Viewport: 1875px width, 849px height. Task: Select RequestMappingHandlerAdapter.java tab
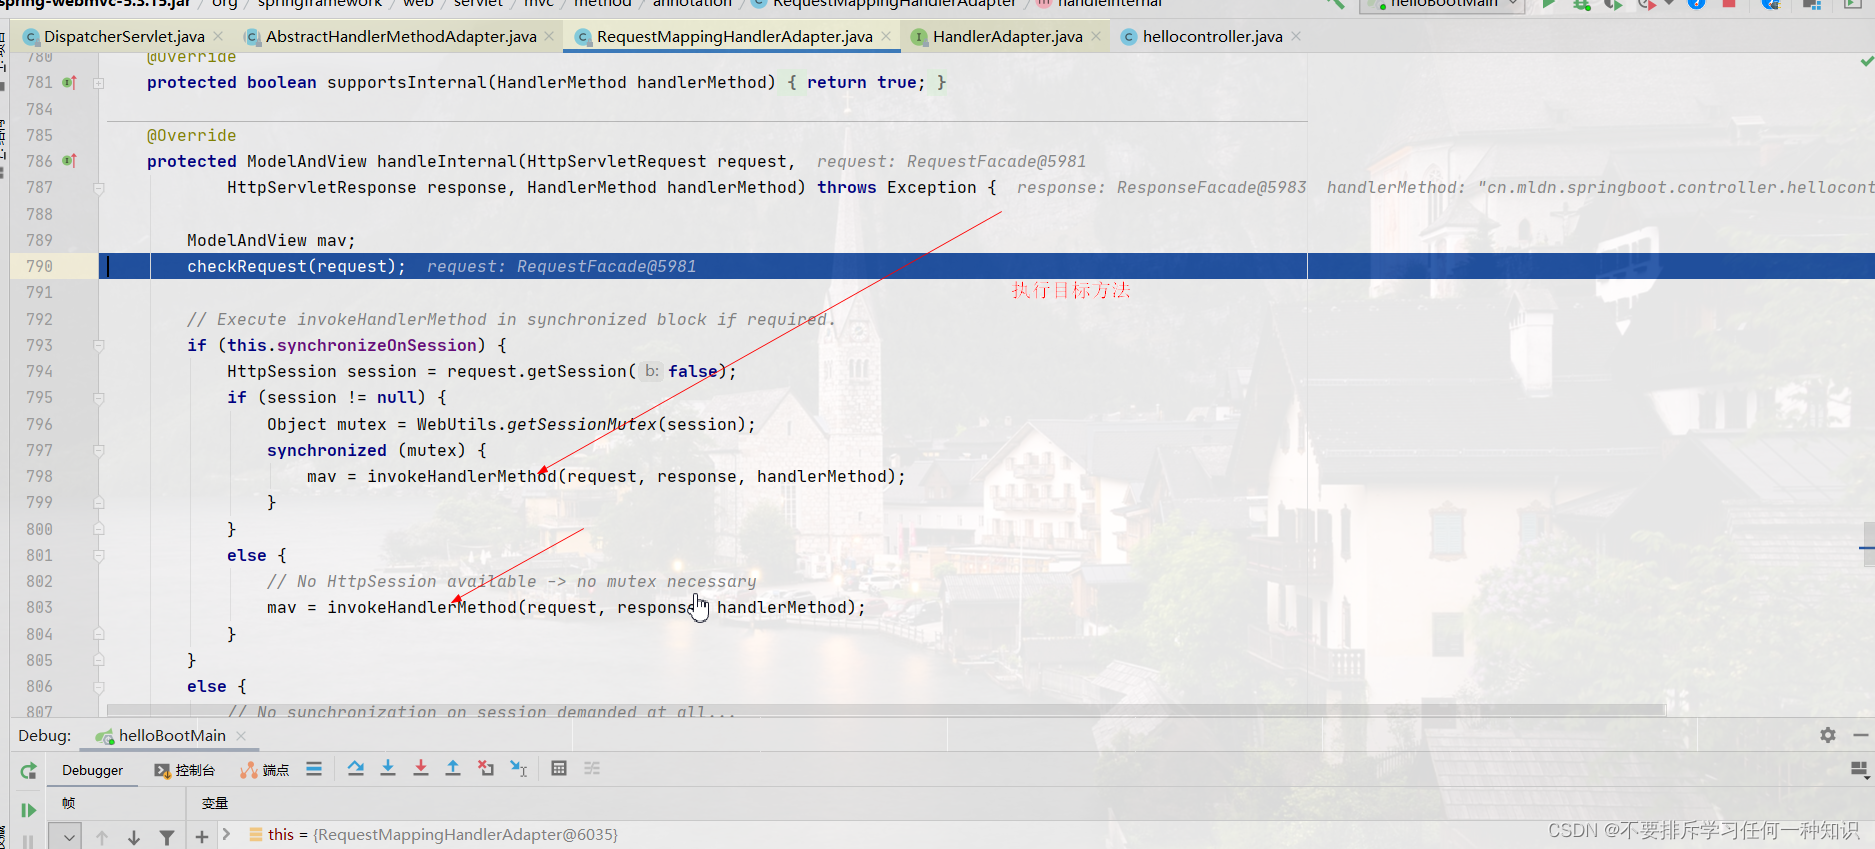(734, 37)
